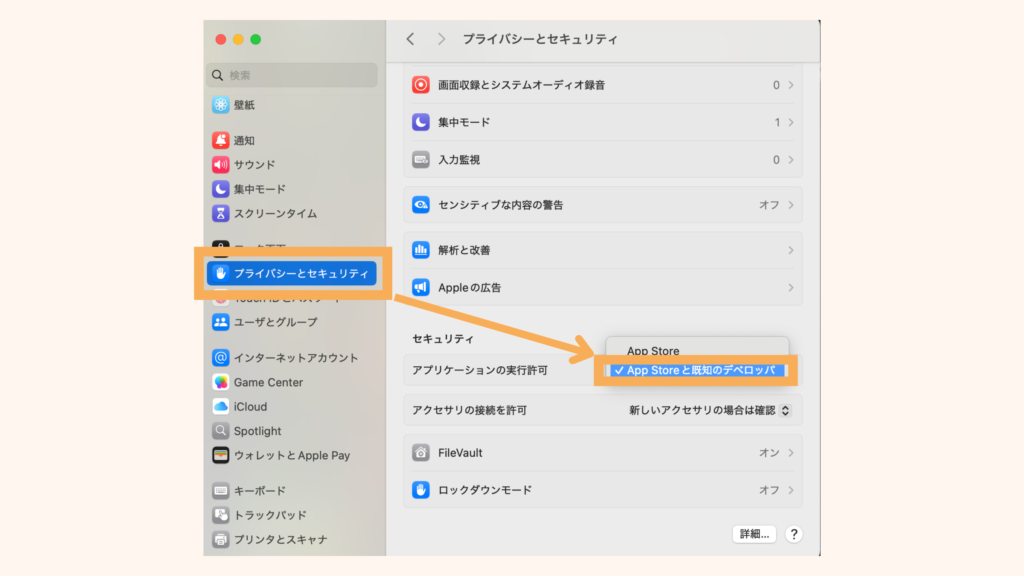Click the 詳細... button
1024x576 pixels.
(x=754, y=533)
